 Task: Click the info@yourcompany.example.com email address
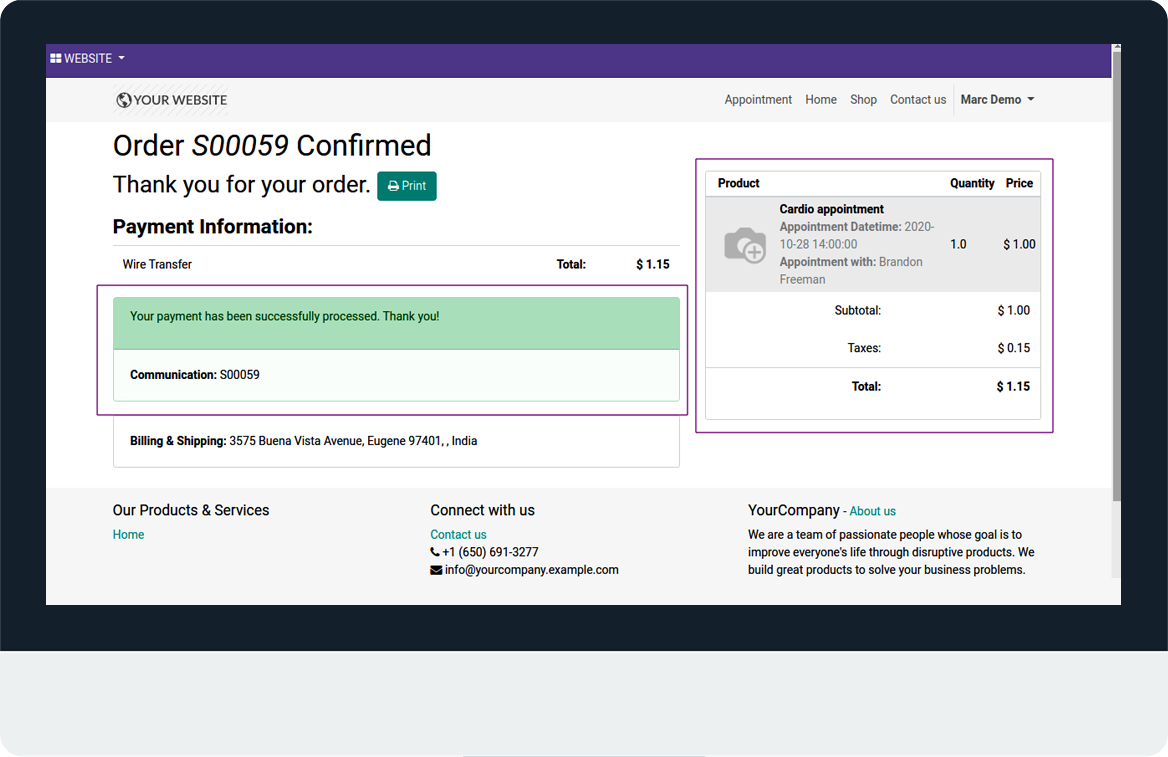click(x=532, y=570)
